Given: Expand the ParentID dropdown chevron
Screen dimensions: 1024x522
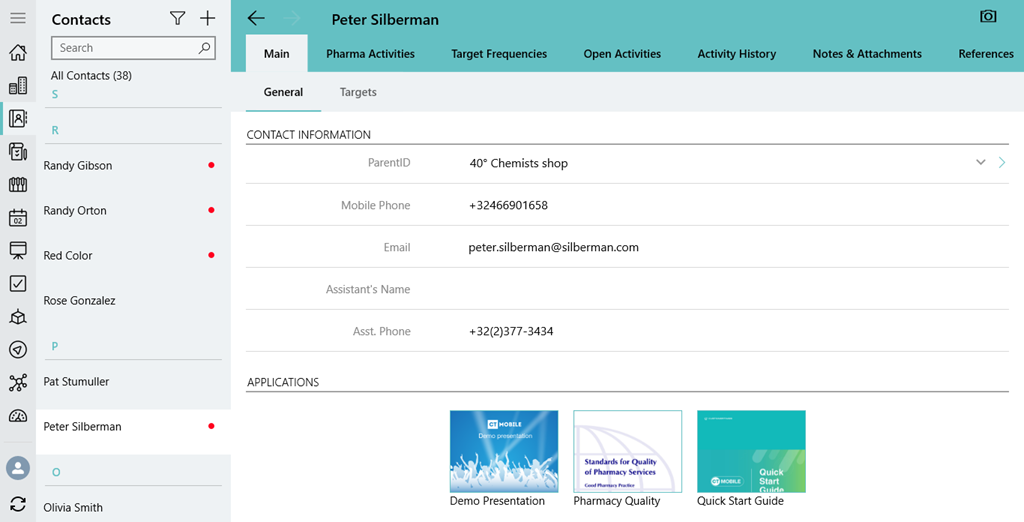Looking at the screenshot, I should coord(981,163).
